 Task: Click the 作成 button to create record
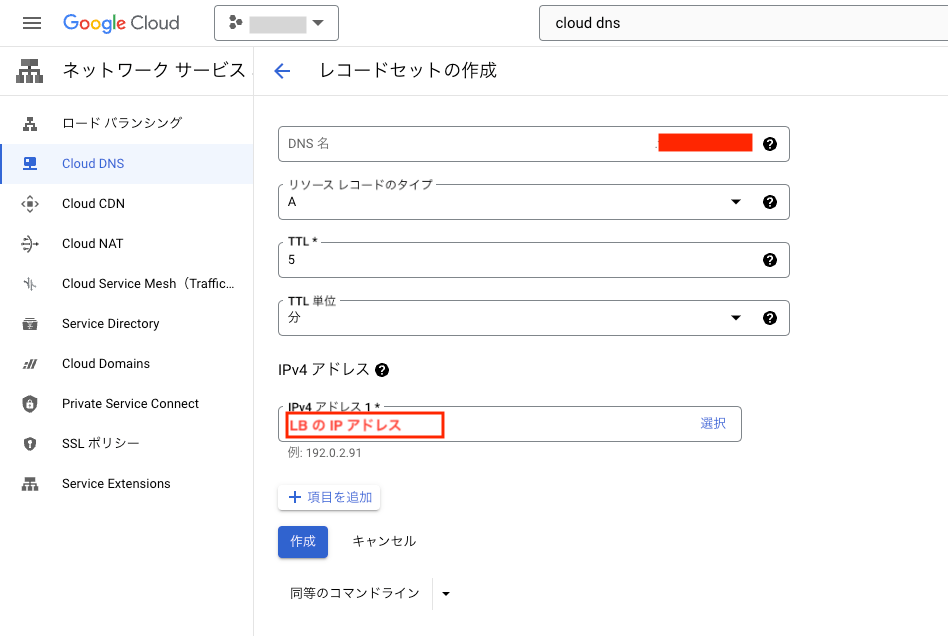(x=302, y=541)
